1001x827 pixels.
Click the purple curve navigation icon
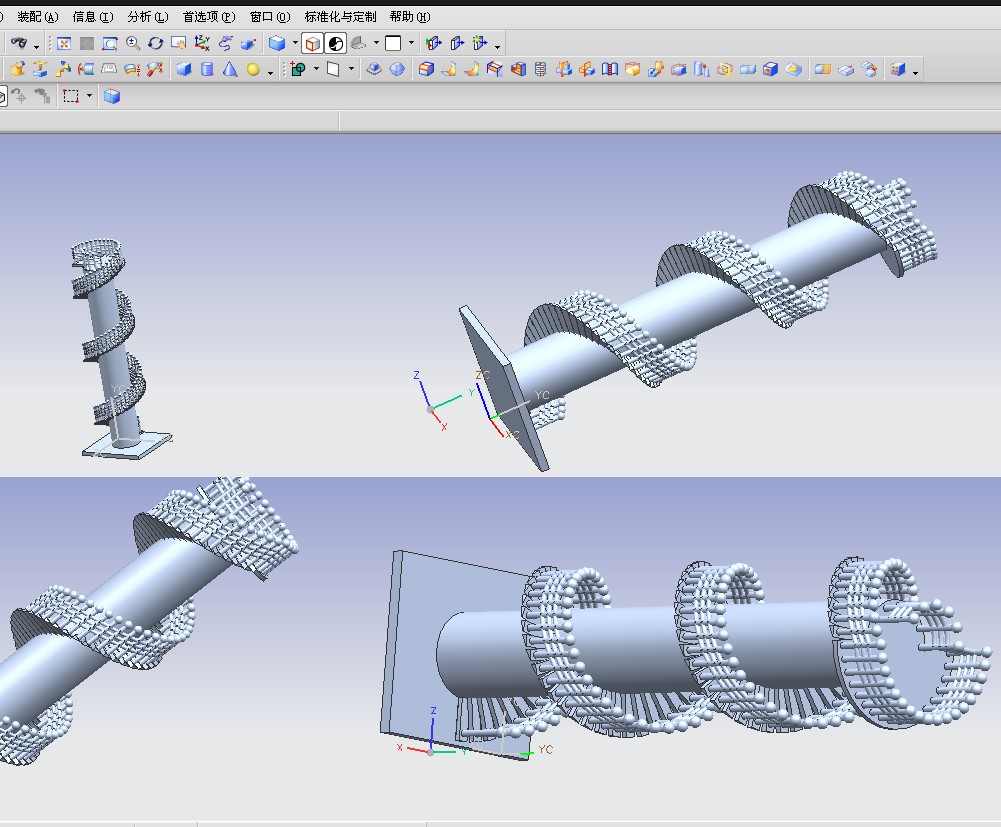[225, 43]
